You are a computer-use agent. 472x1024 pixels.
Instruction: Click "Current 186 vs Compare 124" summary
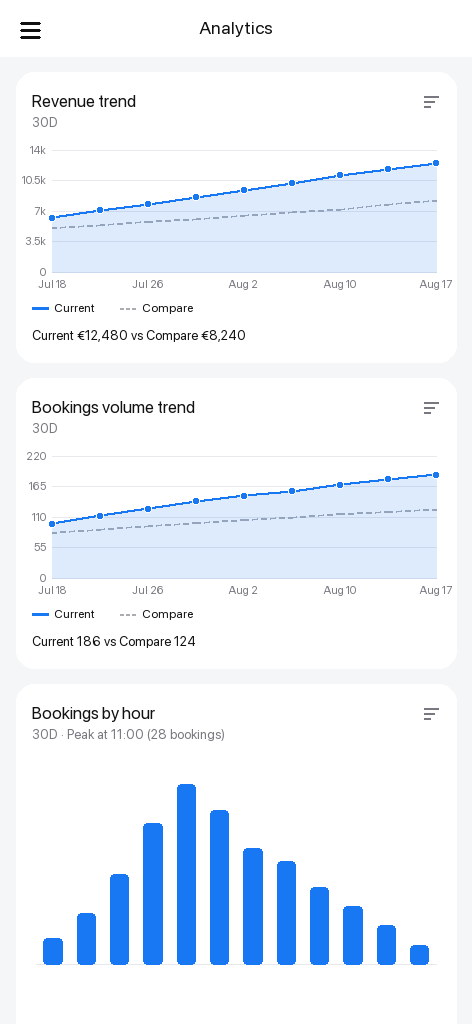click(114, 641)
